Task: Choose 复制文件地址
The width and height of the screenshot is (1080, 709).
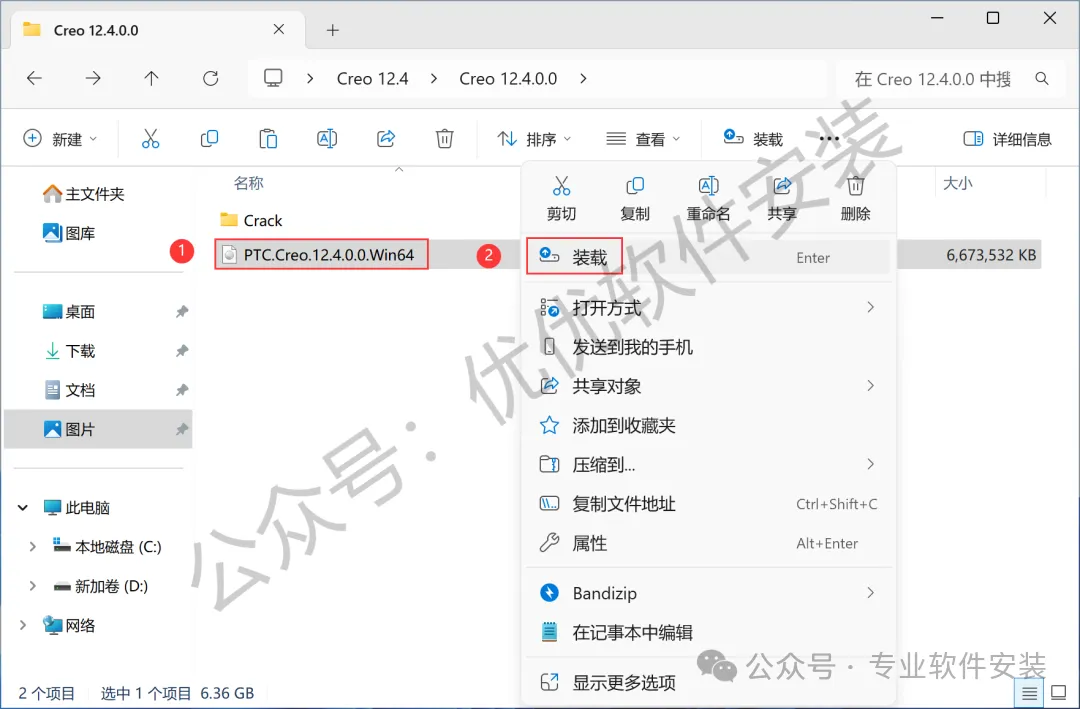Action: (708, 504)
